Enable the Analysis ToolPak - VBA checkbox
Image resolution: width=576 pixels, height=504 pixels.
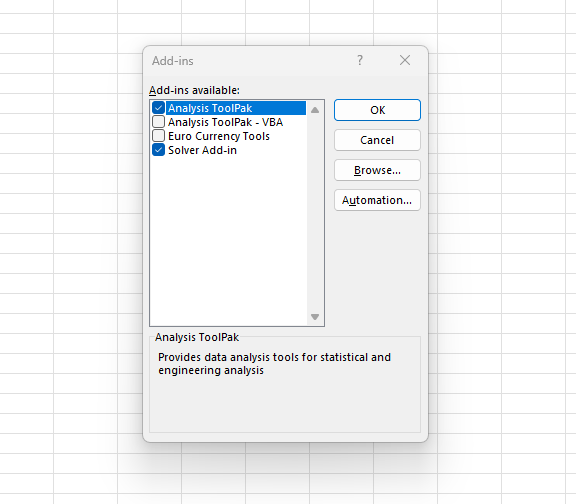158,122
